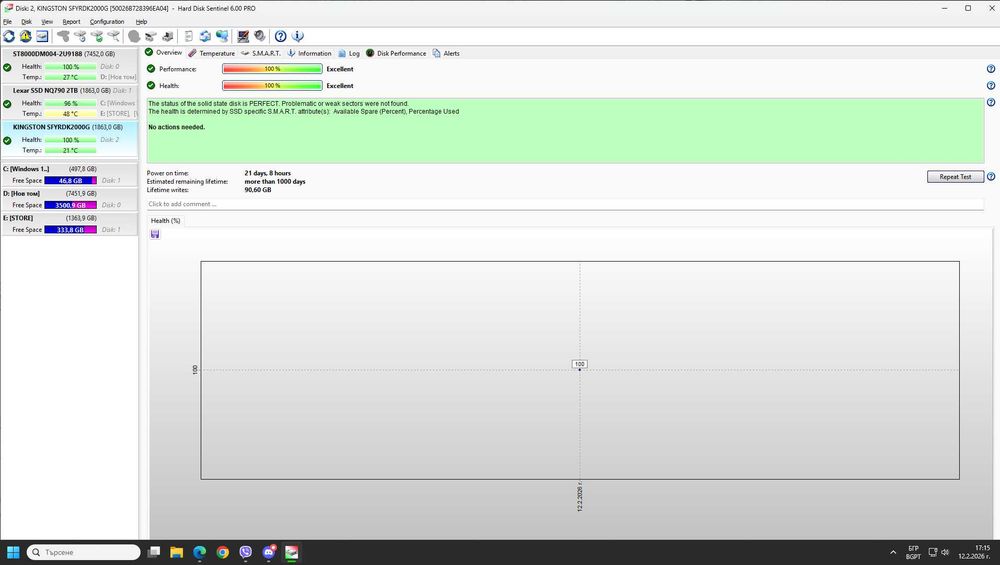The width and height of the screenshot is (1000, 565).
Task: Click the E: free space 333,8 GB bar
Action: (70, 230)
